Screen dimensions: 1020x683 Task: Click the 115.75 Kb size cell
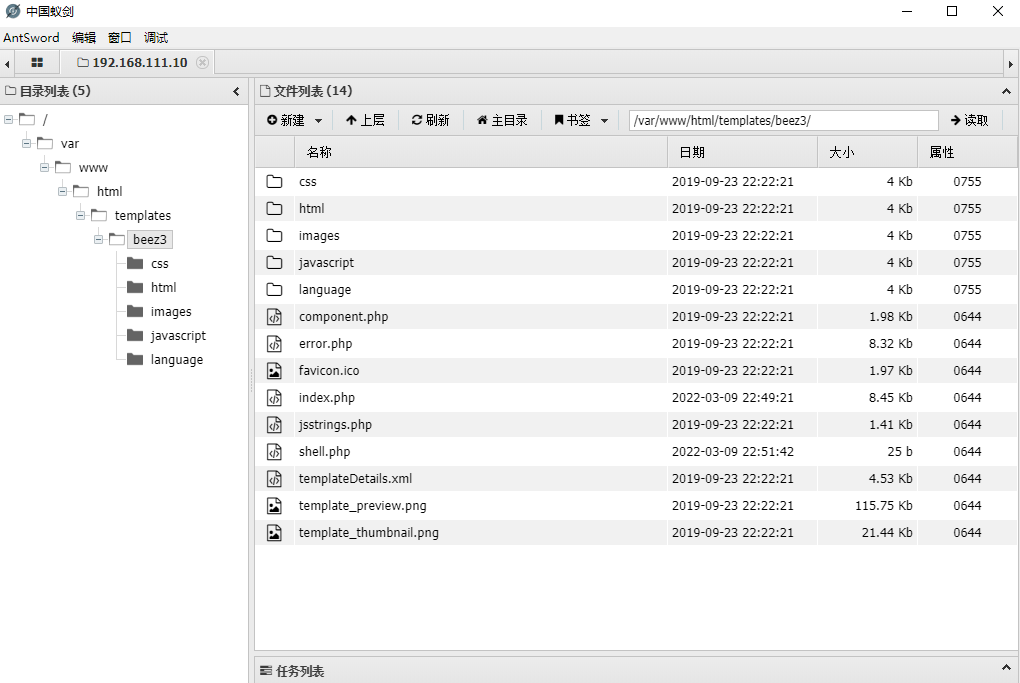[883, 505]
